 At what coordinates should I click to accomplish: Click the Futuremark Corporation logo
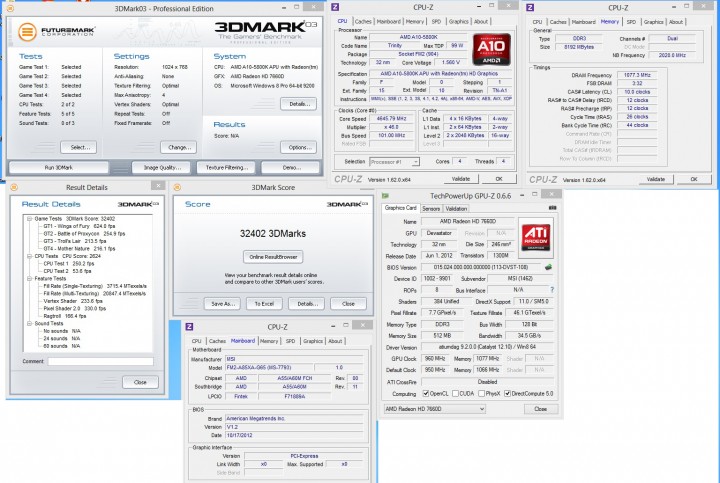pos(56,31)
